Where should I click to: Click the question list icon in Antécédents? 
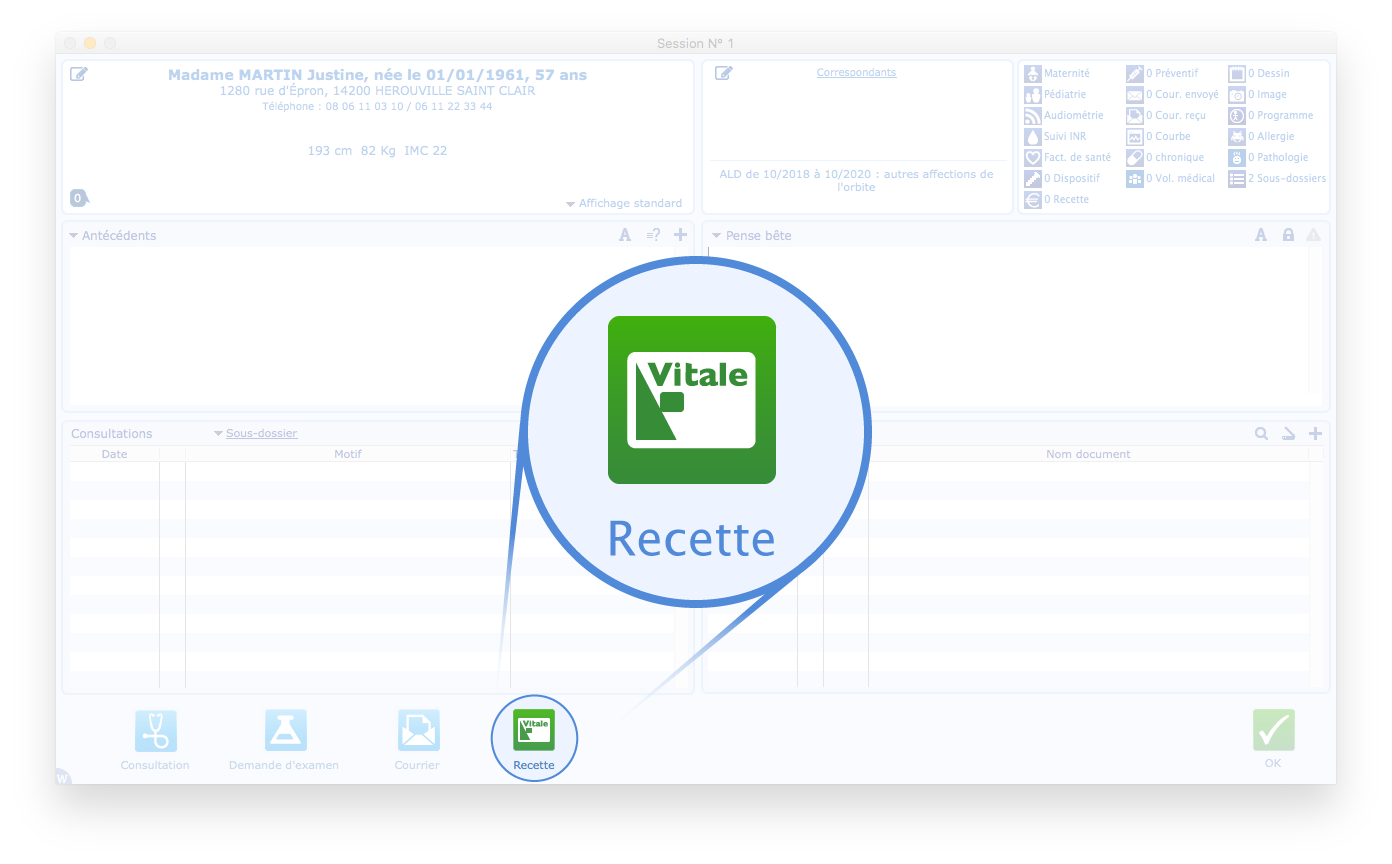click(653, 235)
